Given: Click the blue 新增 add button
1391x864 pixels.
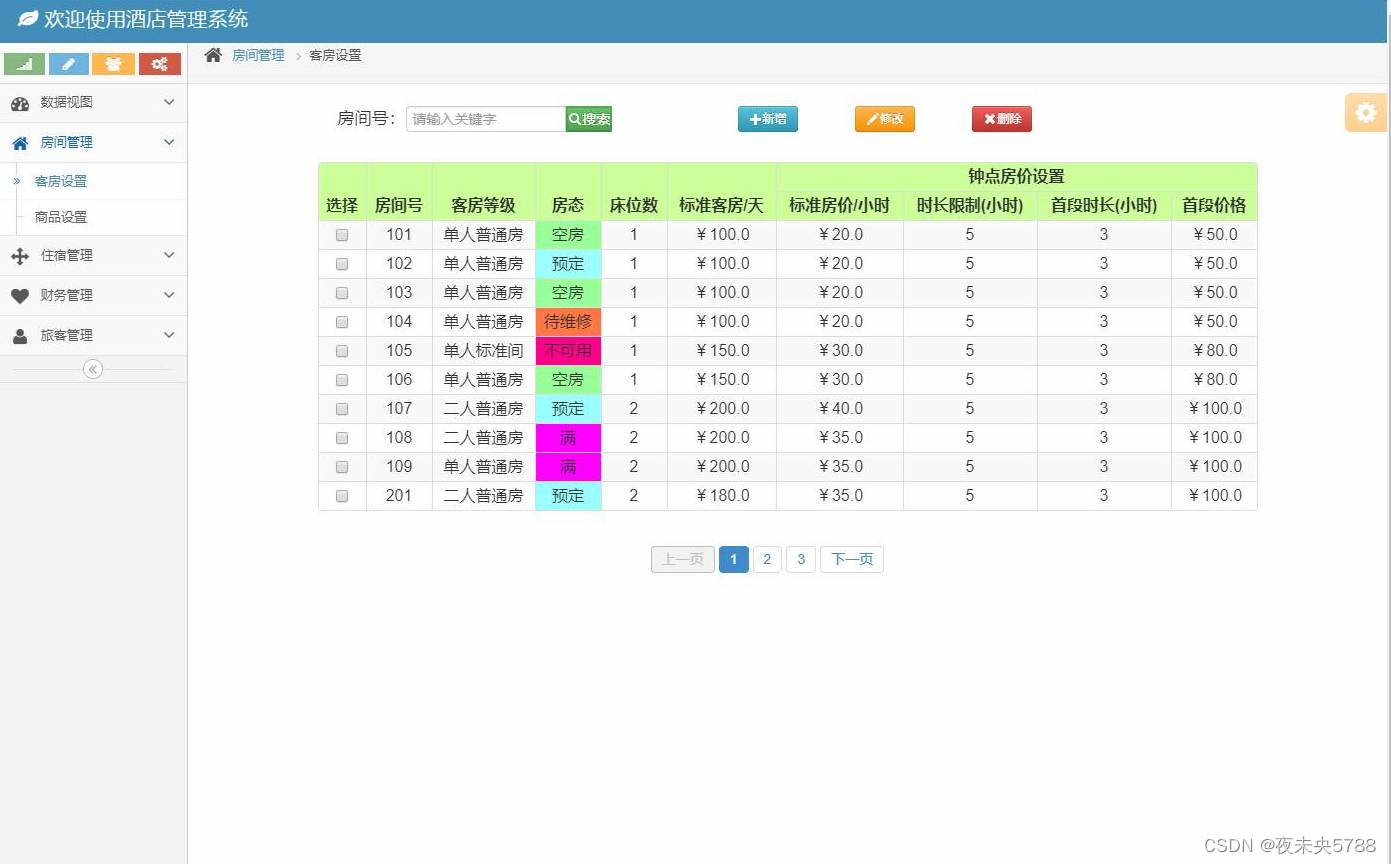Looking at the screenshot, I should [768, 119].
